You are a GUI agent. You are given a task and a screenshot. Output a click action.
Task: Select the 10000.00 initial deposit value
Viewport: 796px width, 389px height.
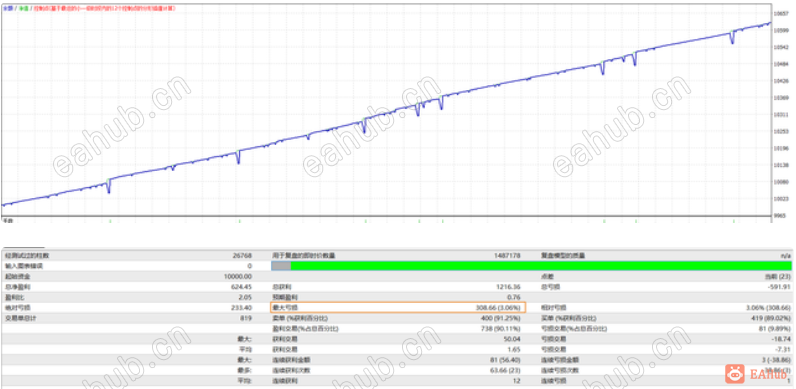point(239,276)
